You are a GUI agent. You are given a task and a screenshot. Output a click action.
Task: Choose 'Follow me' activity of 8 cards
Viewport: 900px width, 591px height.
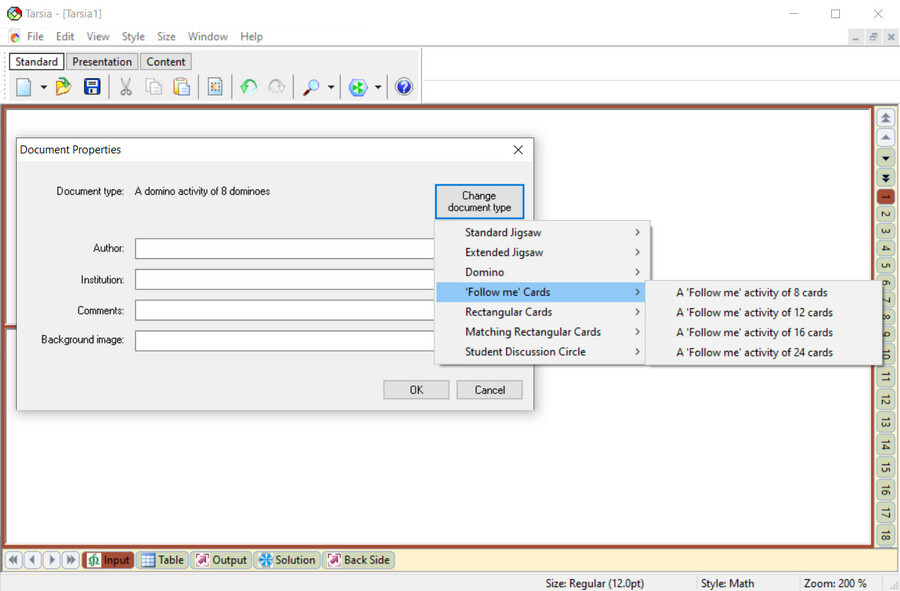763,293
